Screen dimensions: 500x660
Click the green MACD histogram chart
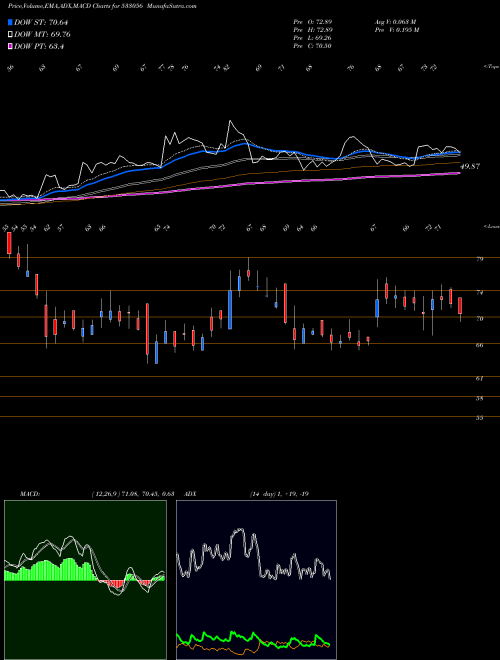(85, 580)
